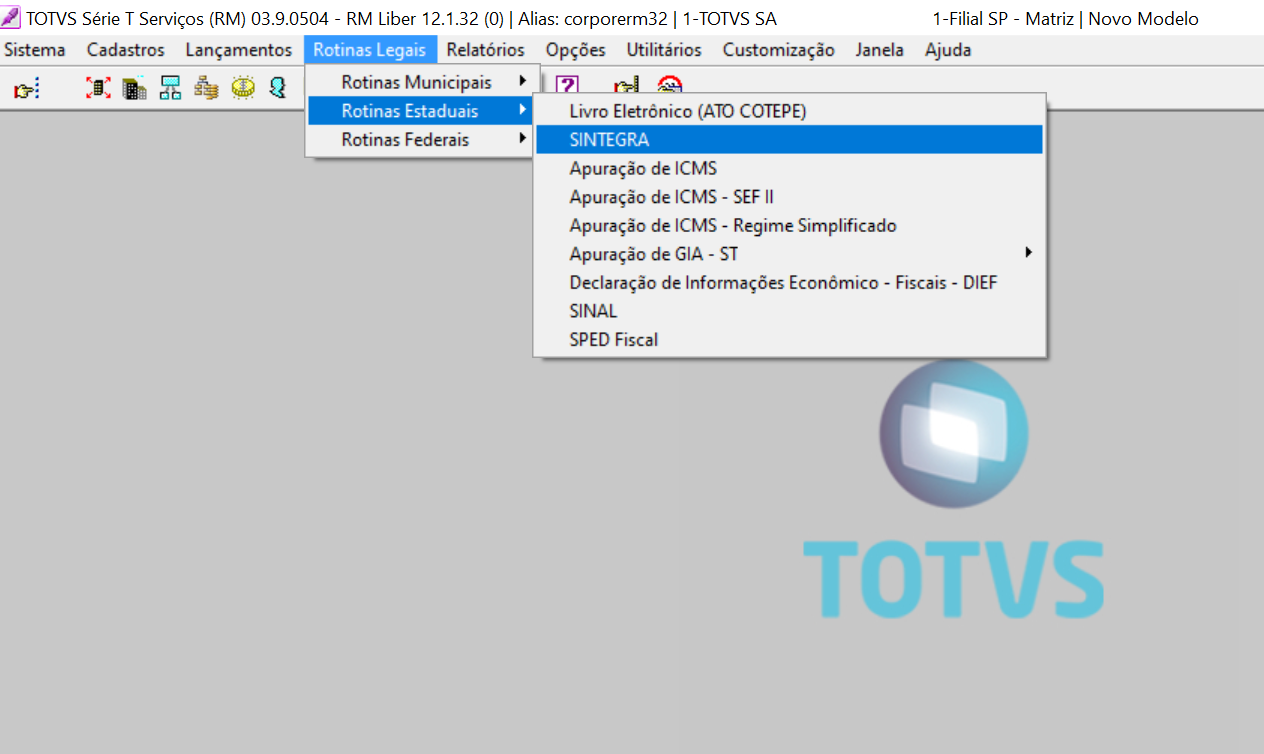This screenshot has height=754, width=1264.
Task: Expand the Rotinas Estaduais submenu
Action: coord(422,110)
